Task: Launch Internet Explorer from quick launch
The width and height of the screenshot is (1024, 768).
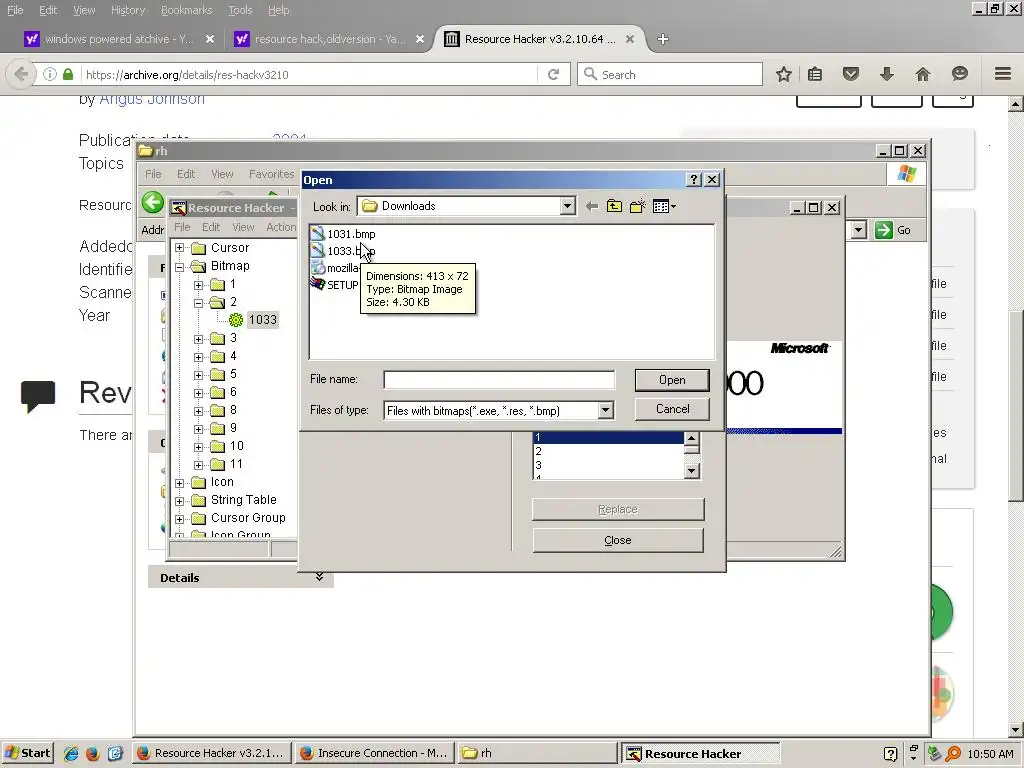Action: [x=71, y=754]
